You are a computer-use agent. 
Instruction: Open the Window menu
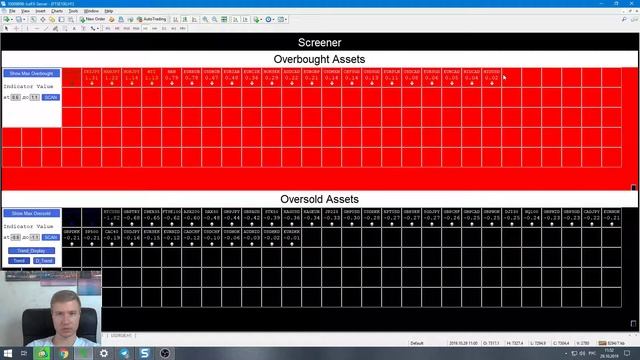pyautogui.click(x=91, y=11)
